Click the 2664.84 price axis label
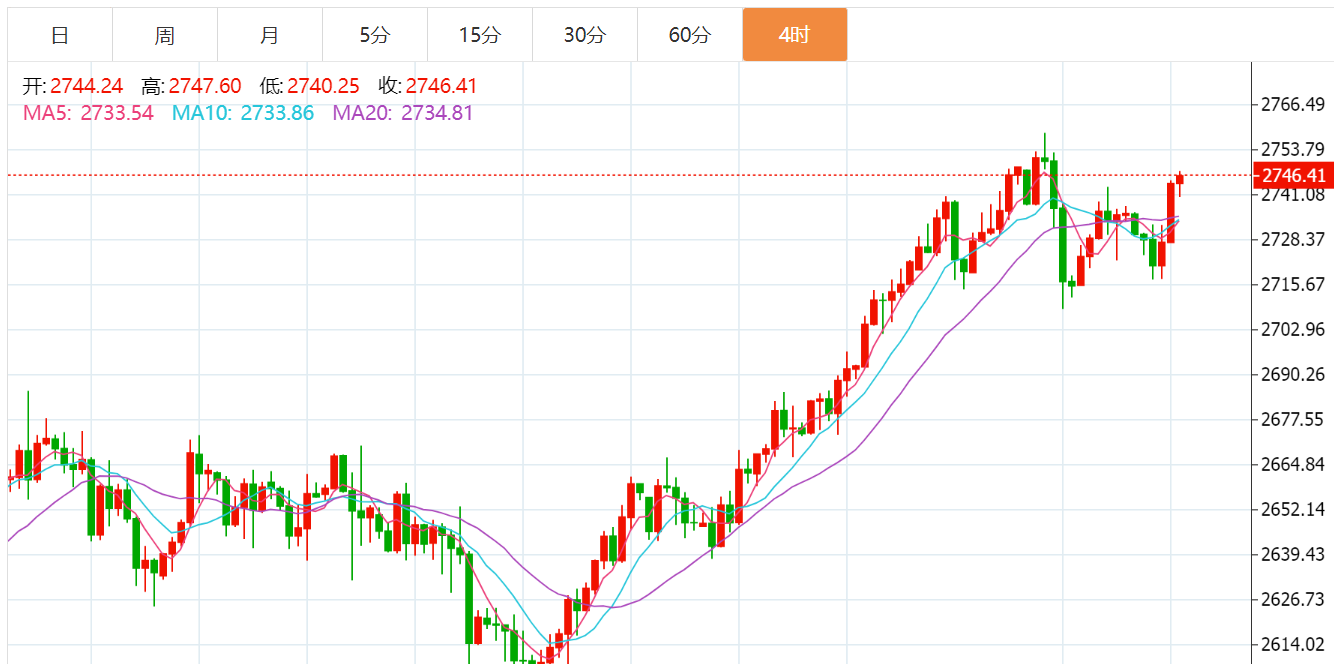 (x=1293, y=464)
